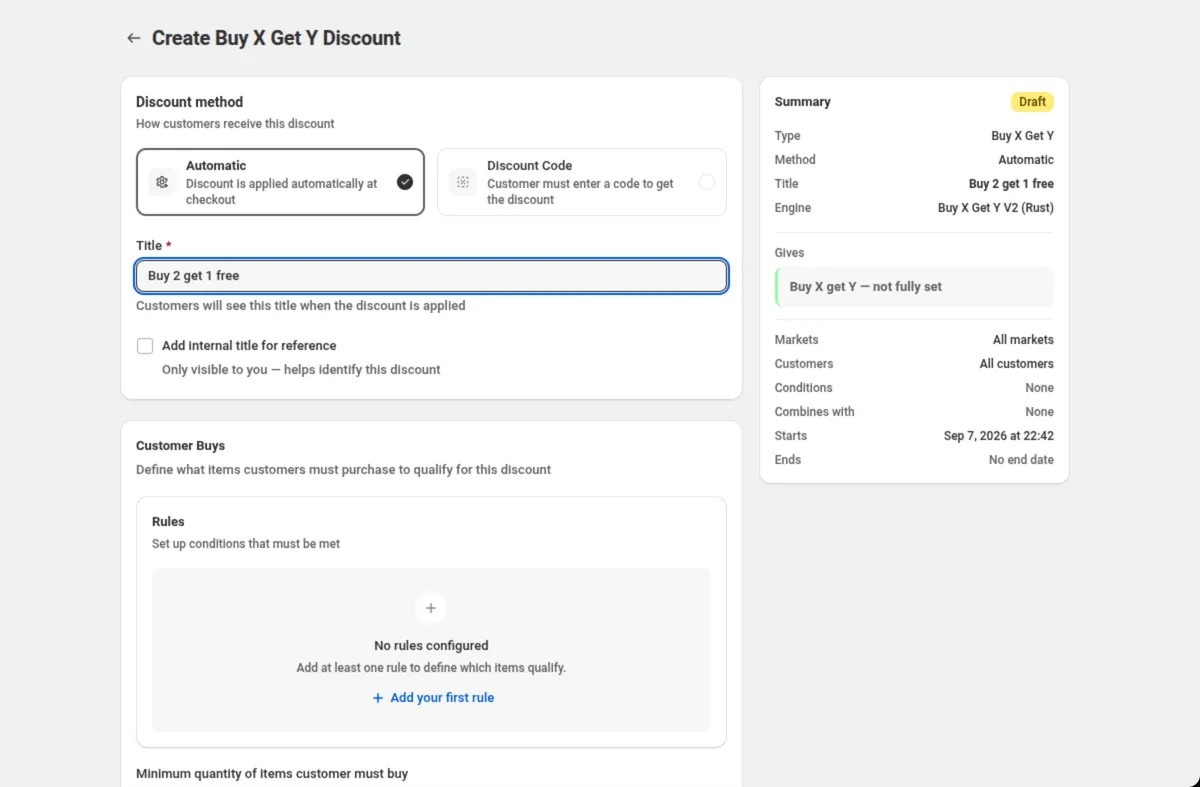The width and height of the screenshot is (1200, 787).
Task: Click the All markets value in Summary
Action: tap(1023, 340)
